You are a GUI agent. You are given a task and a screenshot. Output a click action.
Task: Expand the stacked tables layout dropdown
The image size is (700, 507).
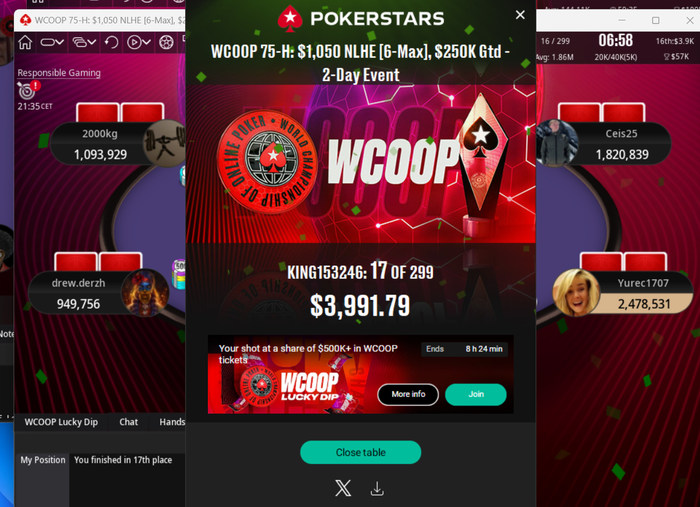click(x=84, y=42)
